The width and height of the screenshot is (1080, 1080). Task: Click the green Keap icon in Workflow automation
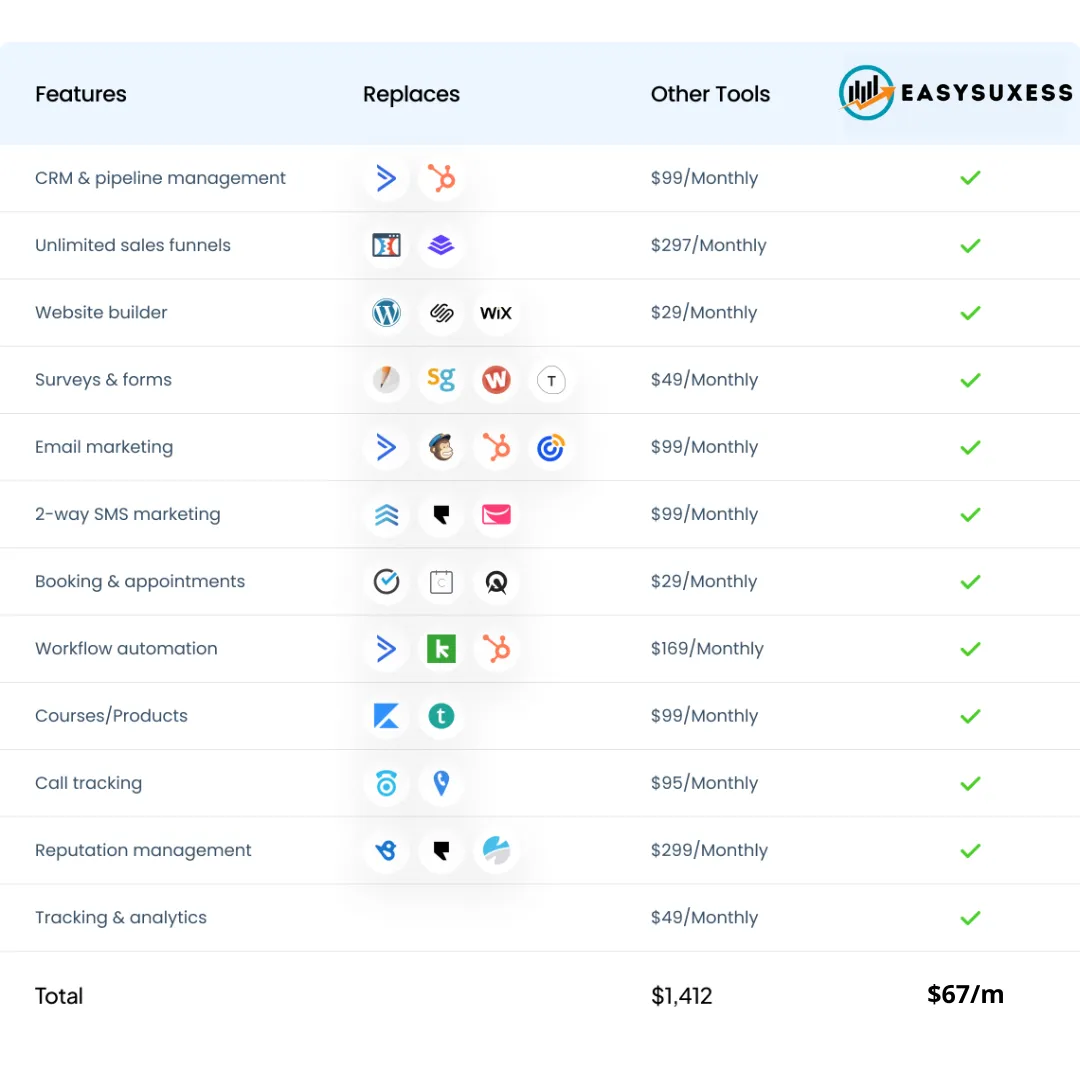[441, 649]
